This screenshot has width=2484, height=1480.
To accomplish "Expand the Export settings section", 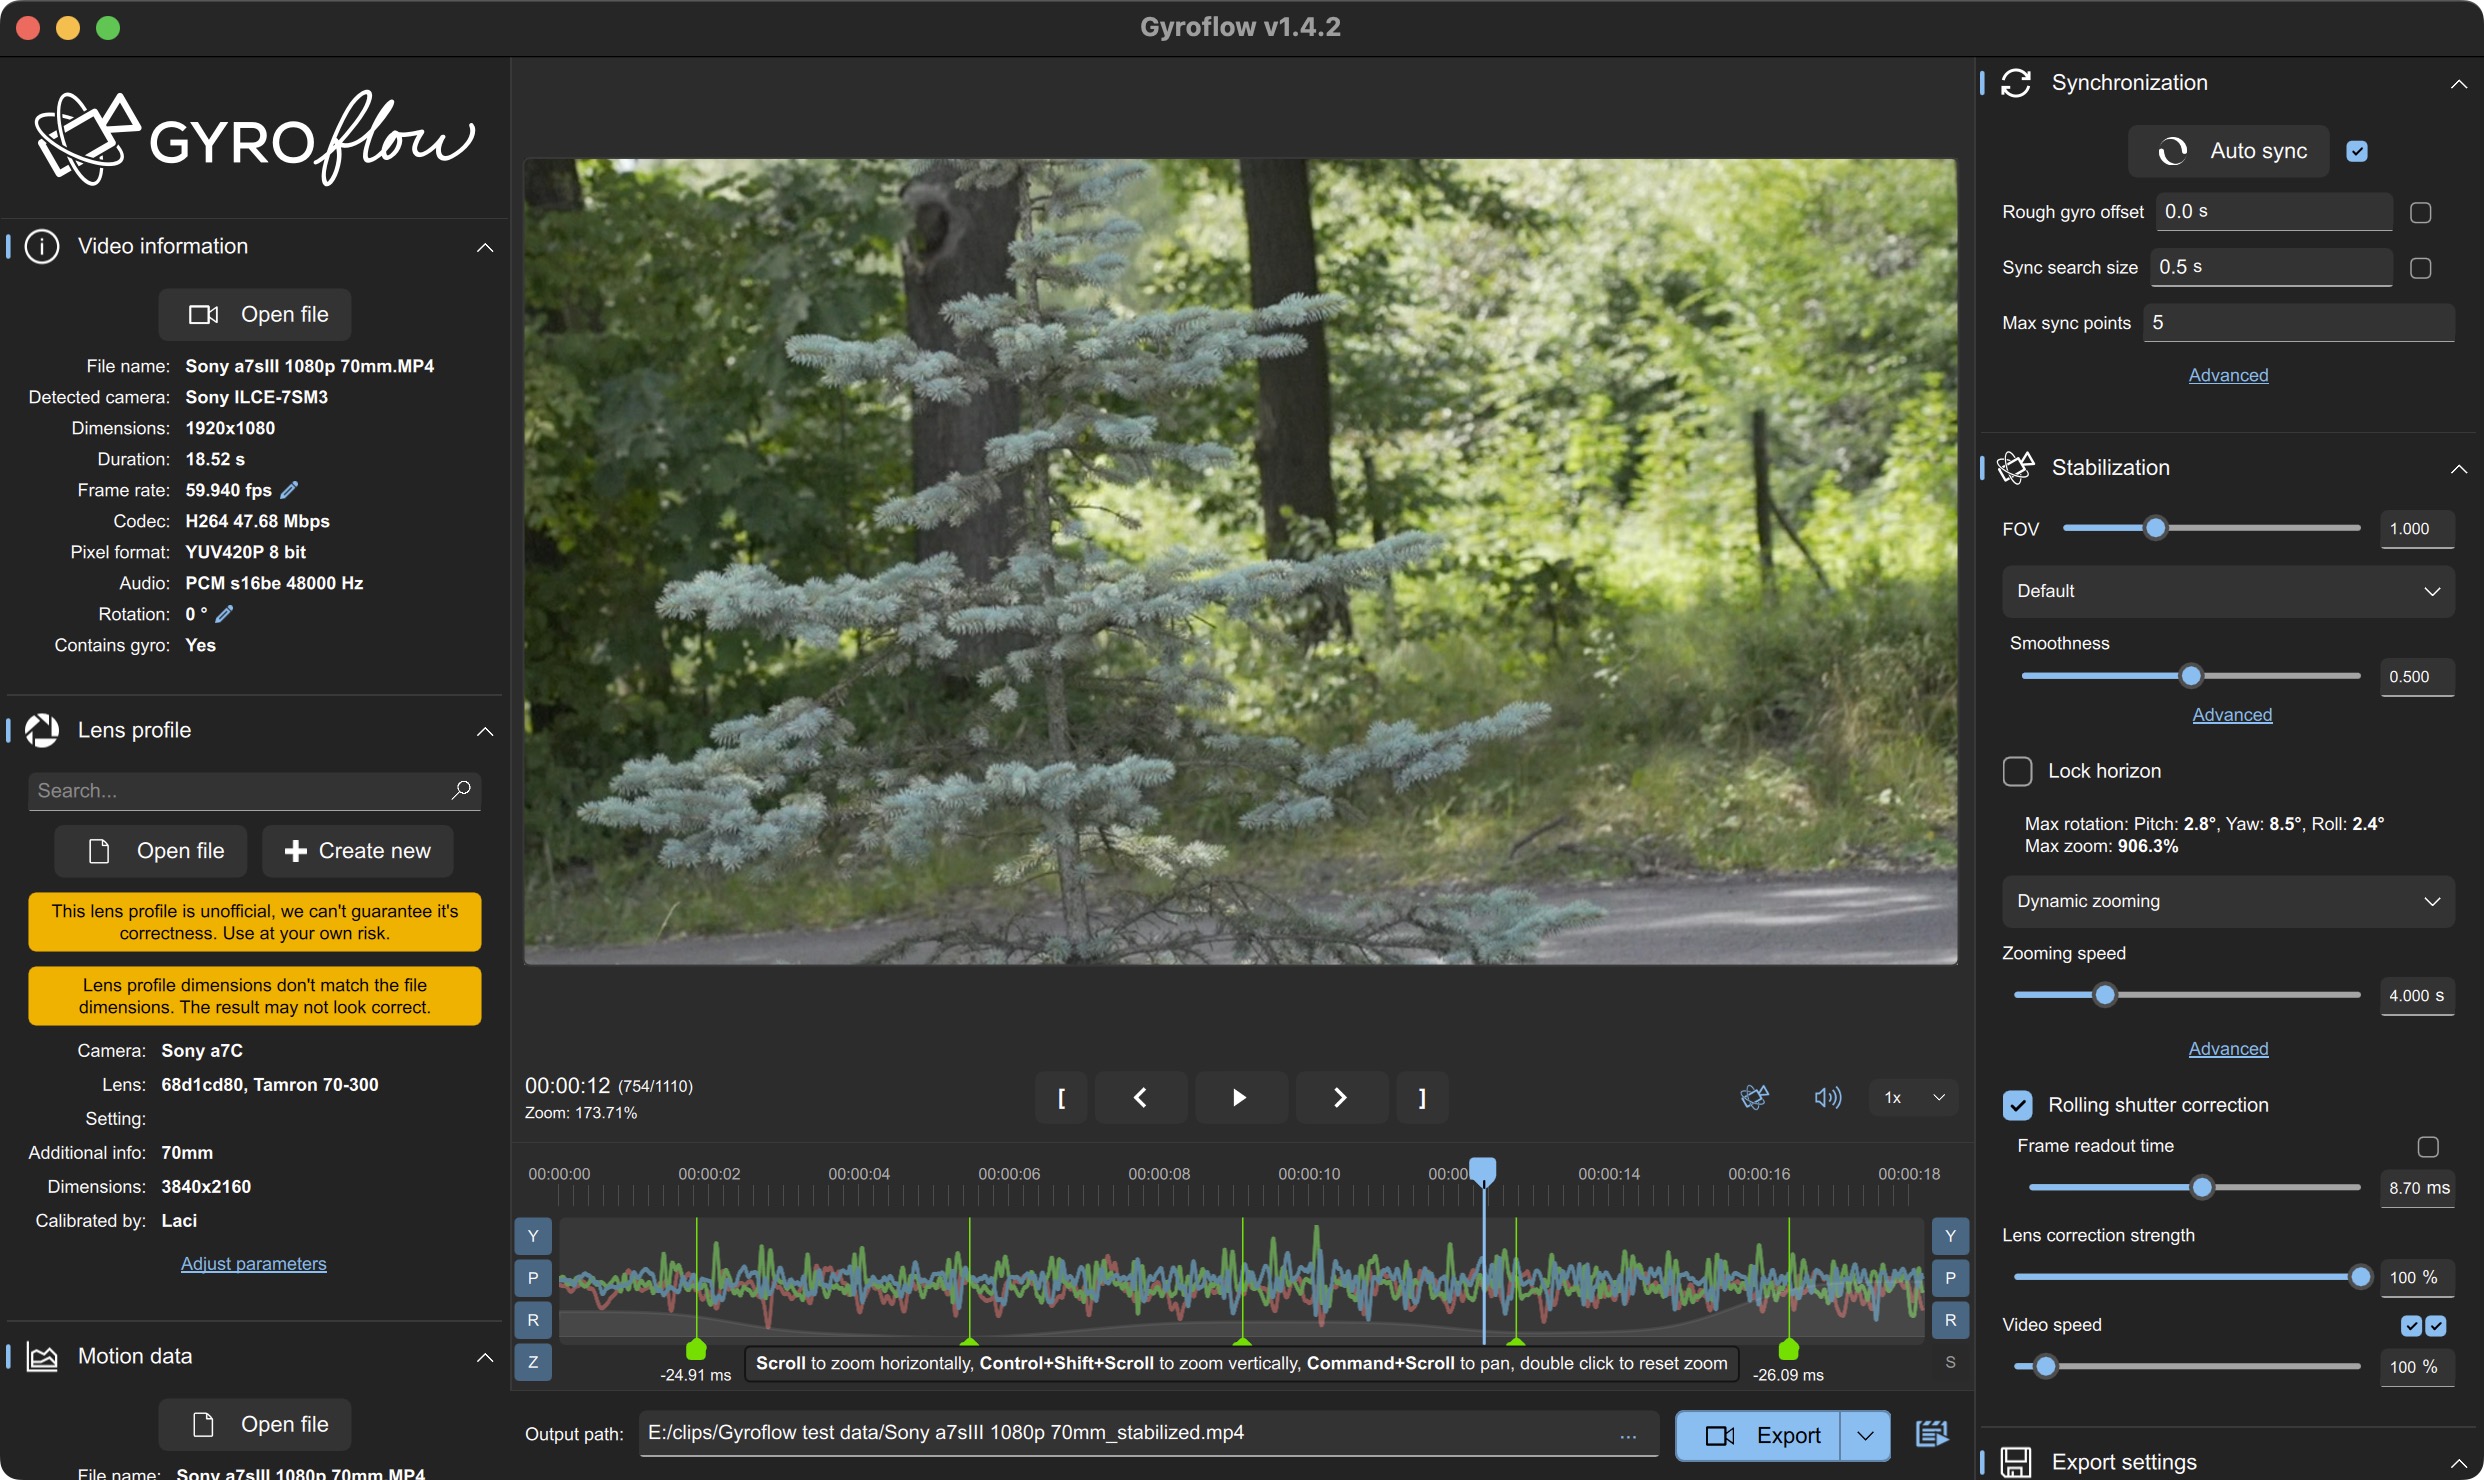I will [x=2458, y=1463].
